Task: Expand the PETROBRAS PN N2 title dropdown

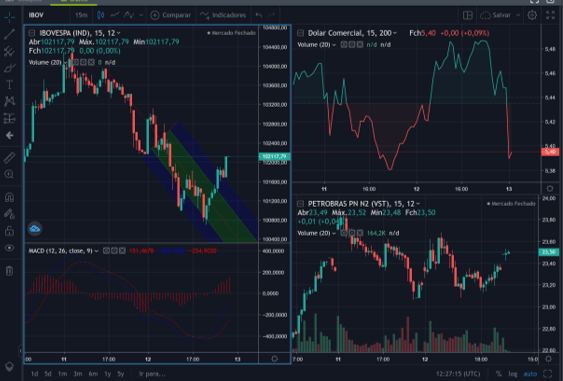Action: [418, 204]
